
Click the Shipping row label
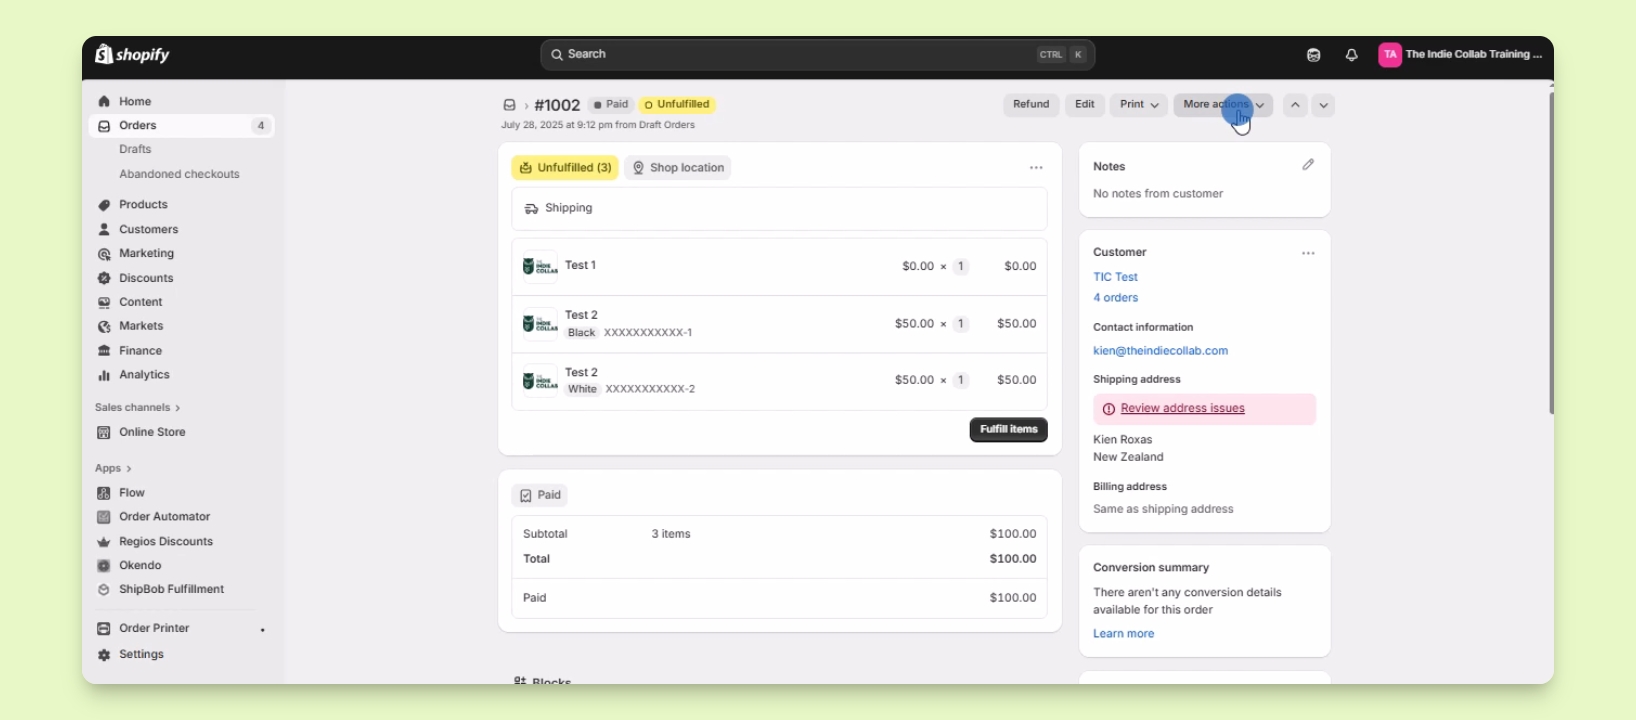tap(569, 209)
